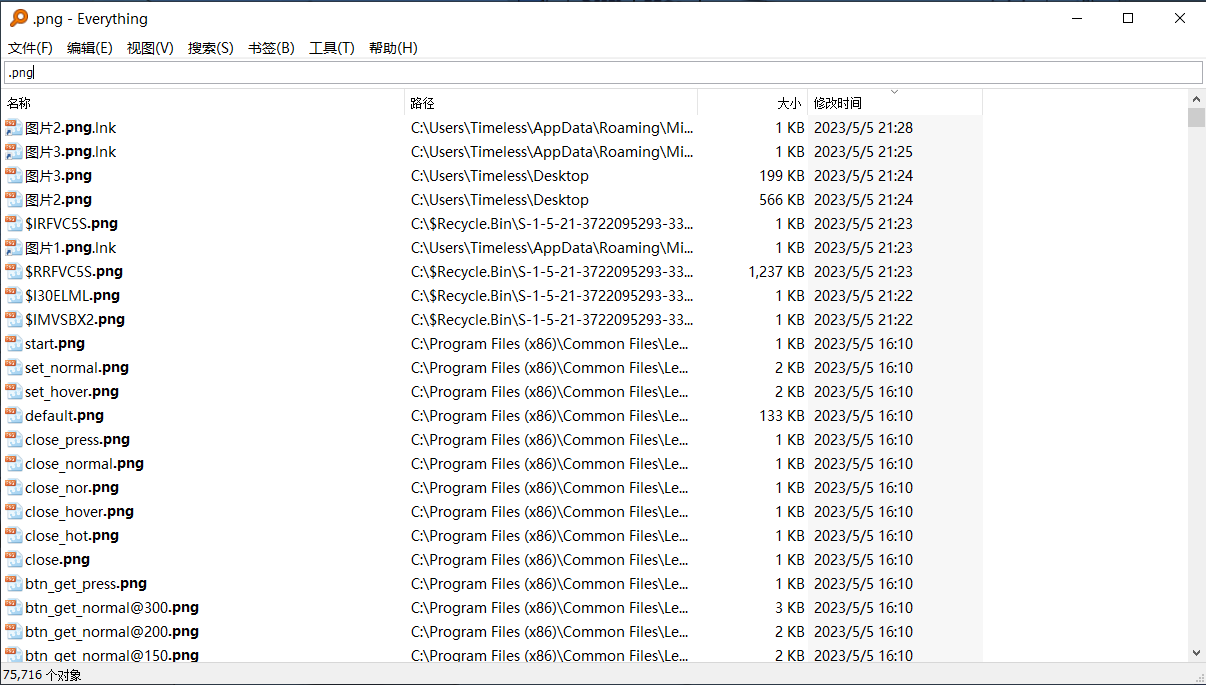Click the icon of set_hover.png

[13, 391]
